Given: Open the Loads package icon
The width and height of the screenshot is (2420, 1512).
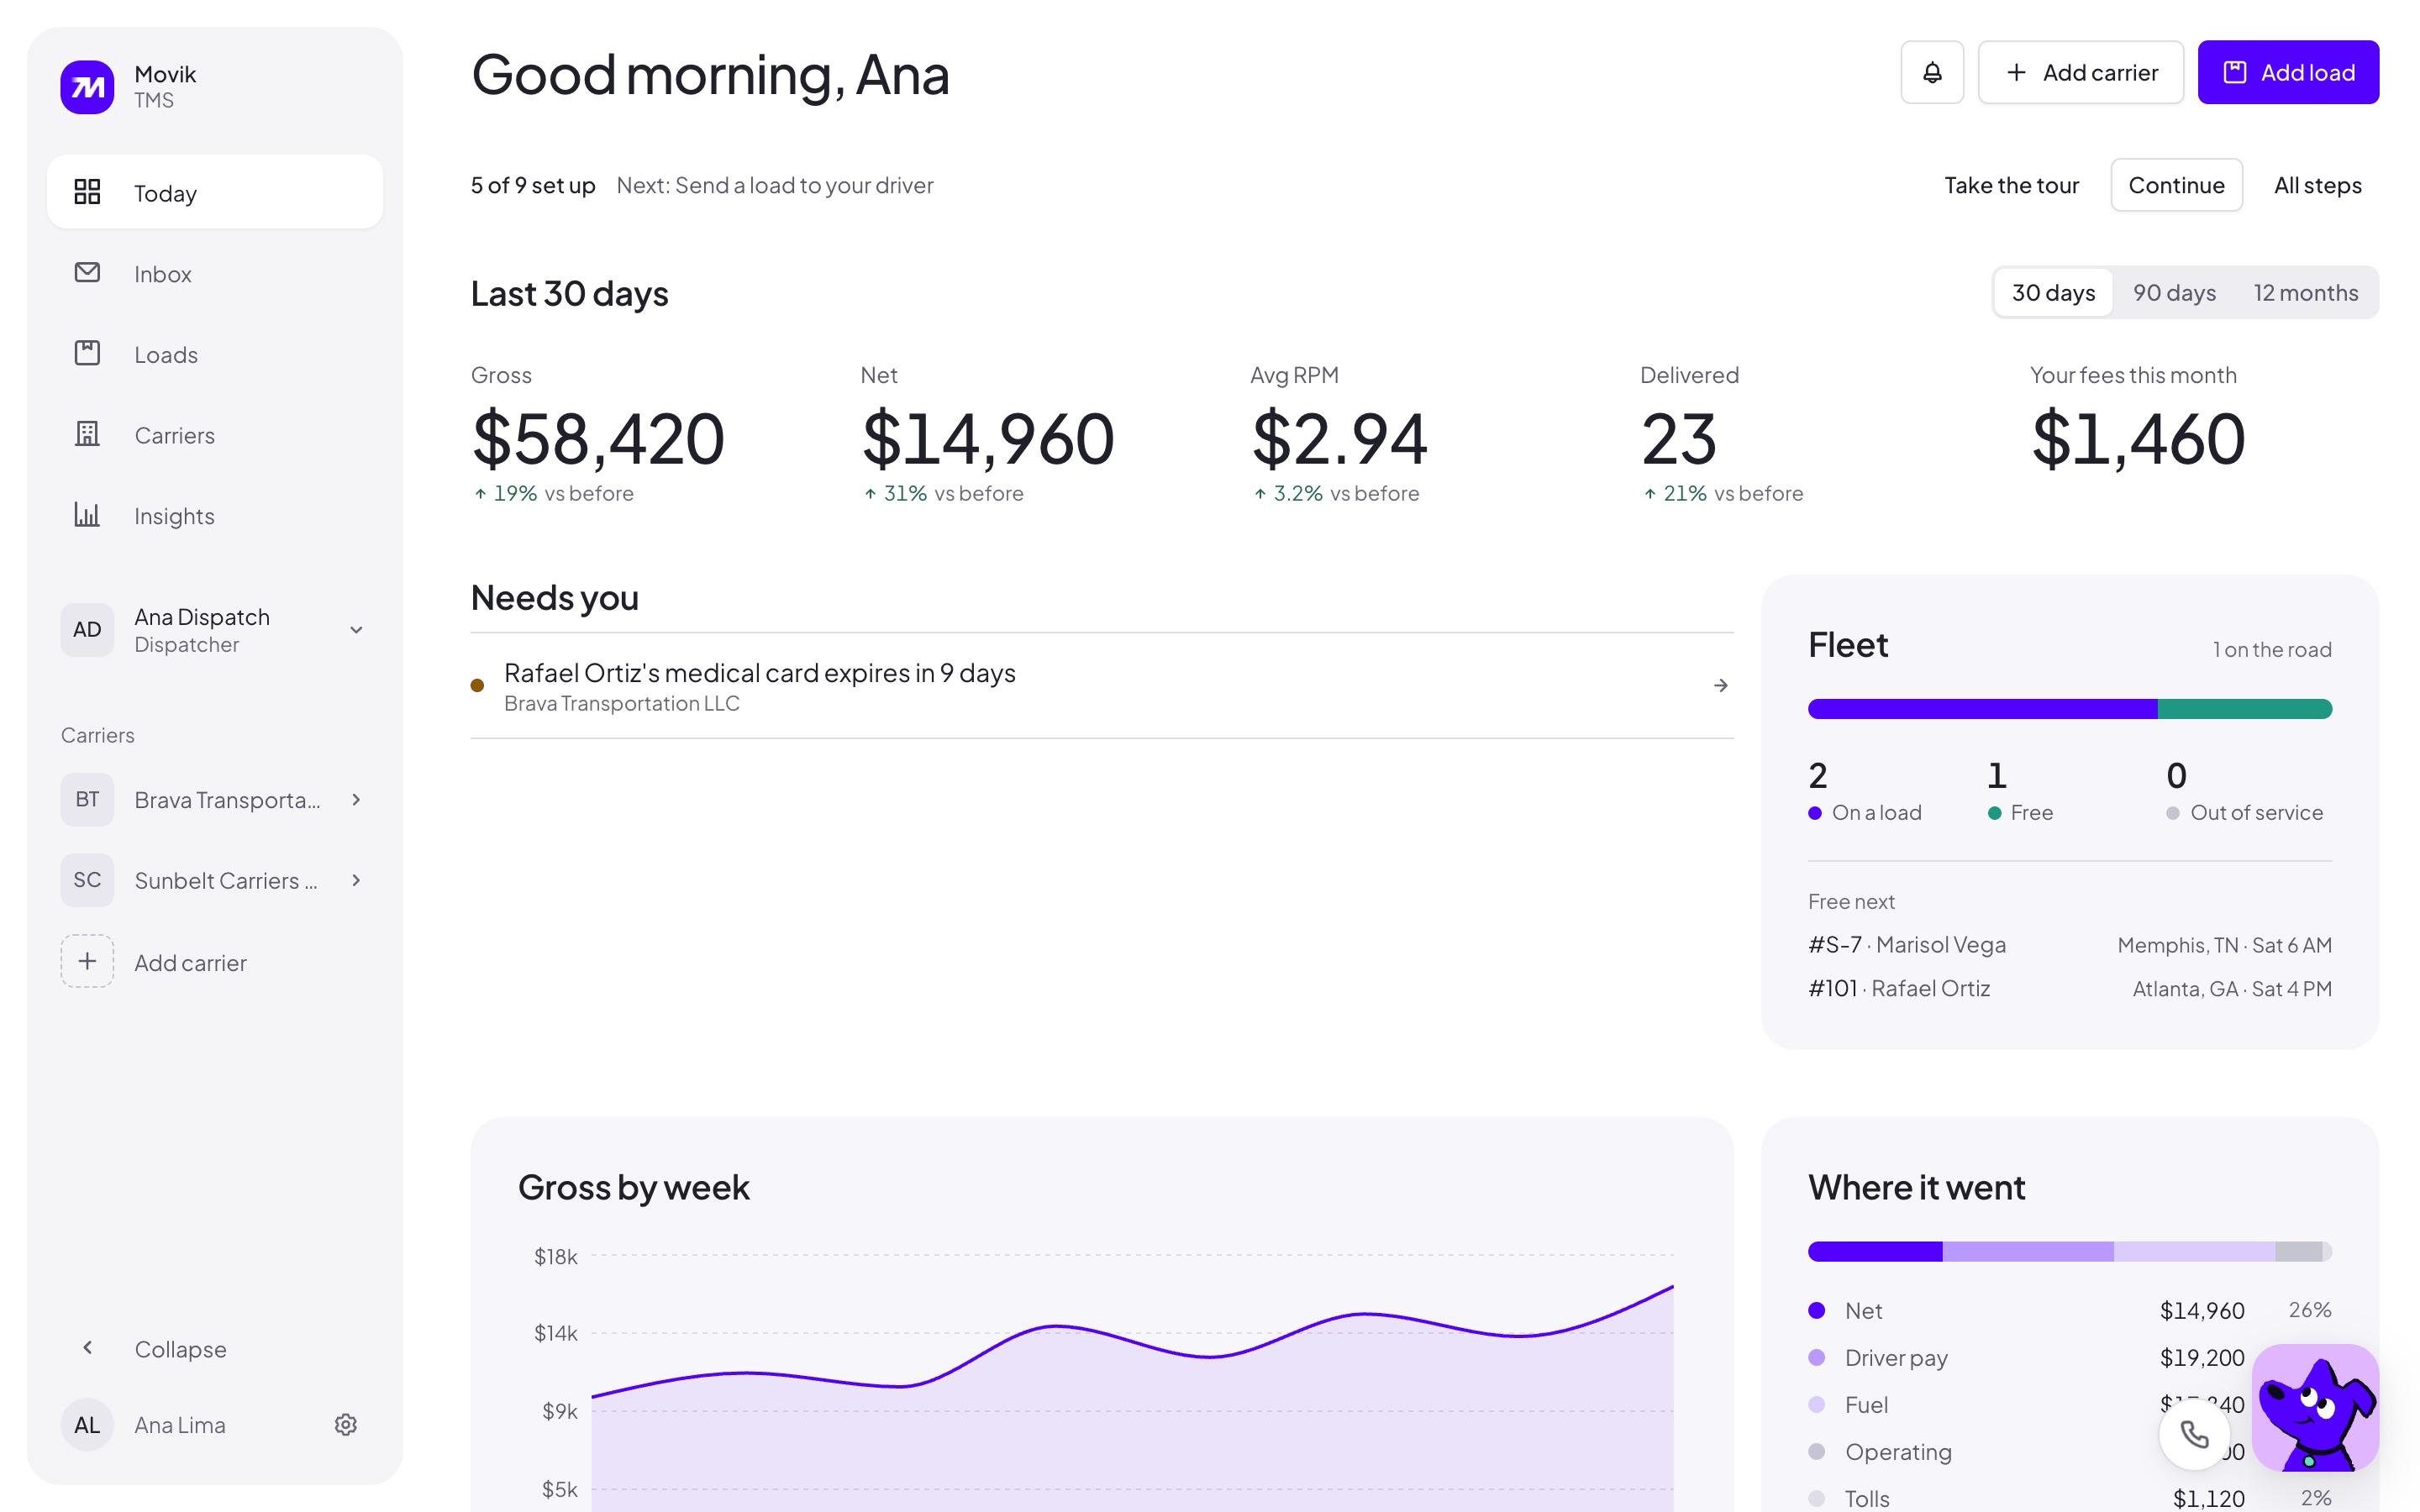Looking at the screenshot, I should pos(87,353).
